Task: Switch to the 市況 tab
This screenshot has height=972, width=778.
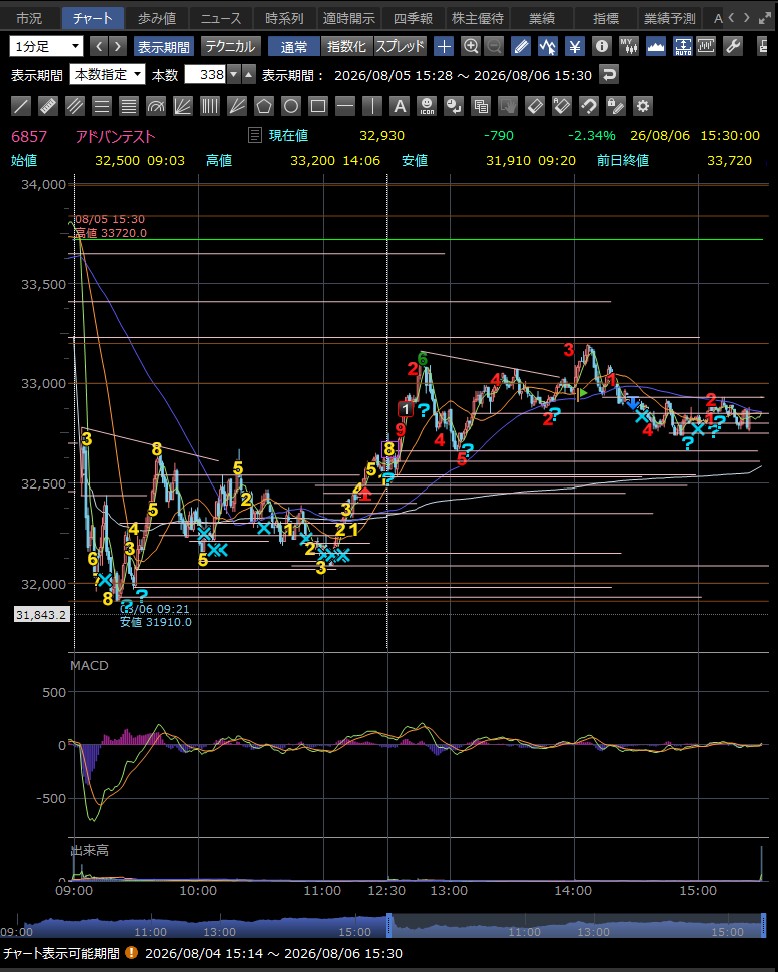Action: pyautogui.click(x=29, y=18)
